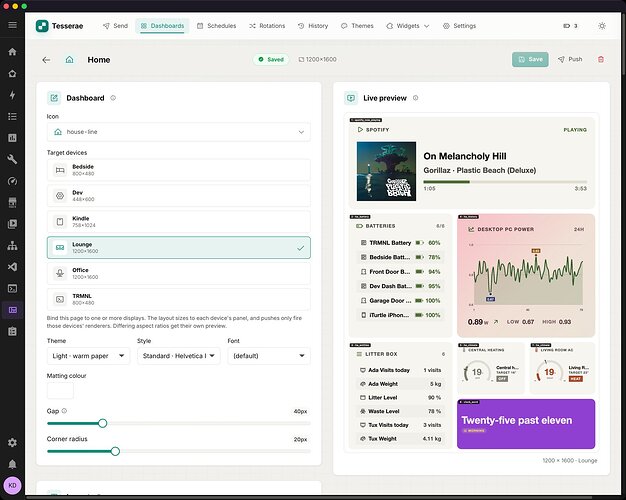
Task: Select the Office target device
Action: coord(178,273)
